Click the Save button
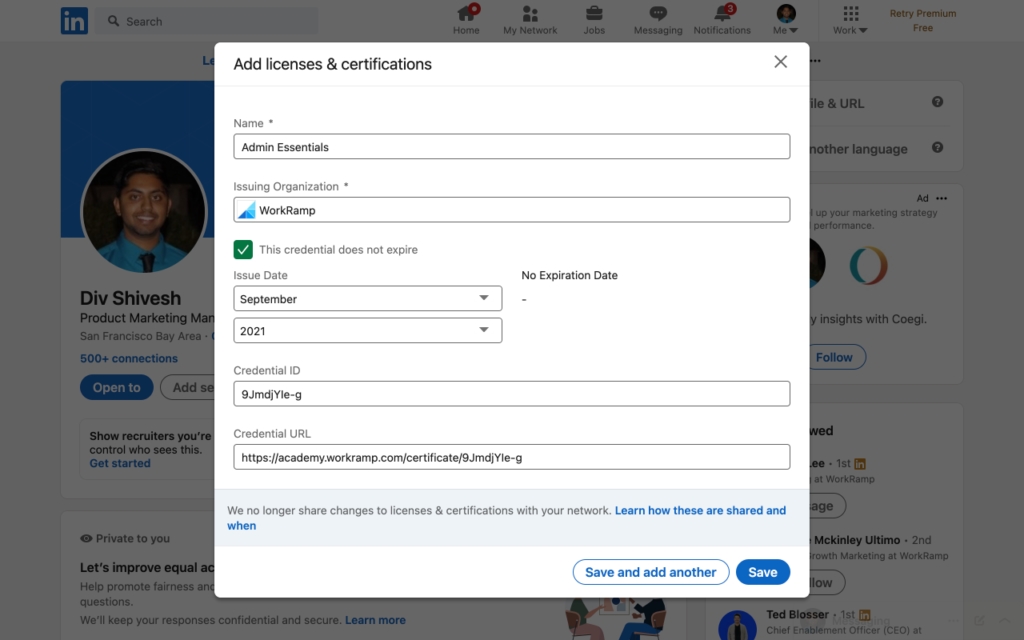This screenshot has width=1024, height=640. [763, 572]
